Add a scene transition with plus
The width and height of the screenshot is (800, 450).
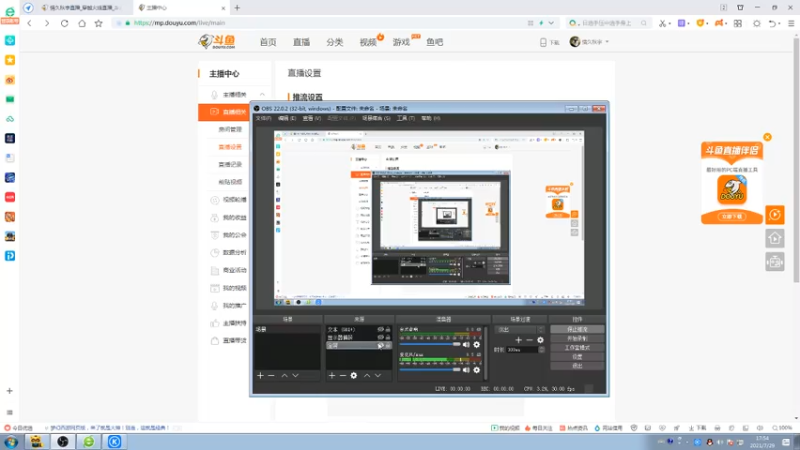pos(518,340)
